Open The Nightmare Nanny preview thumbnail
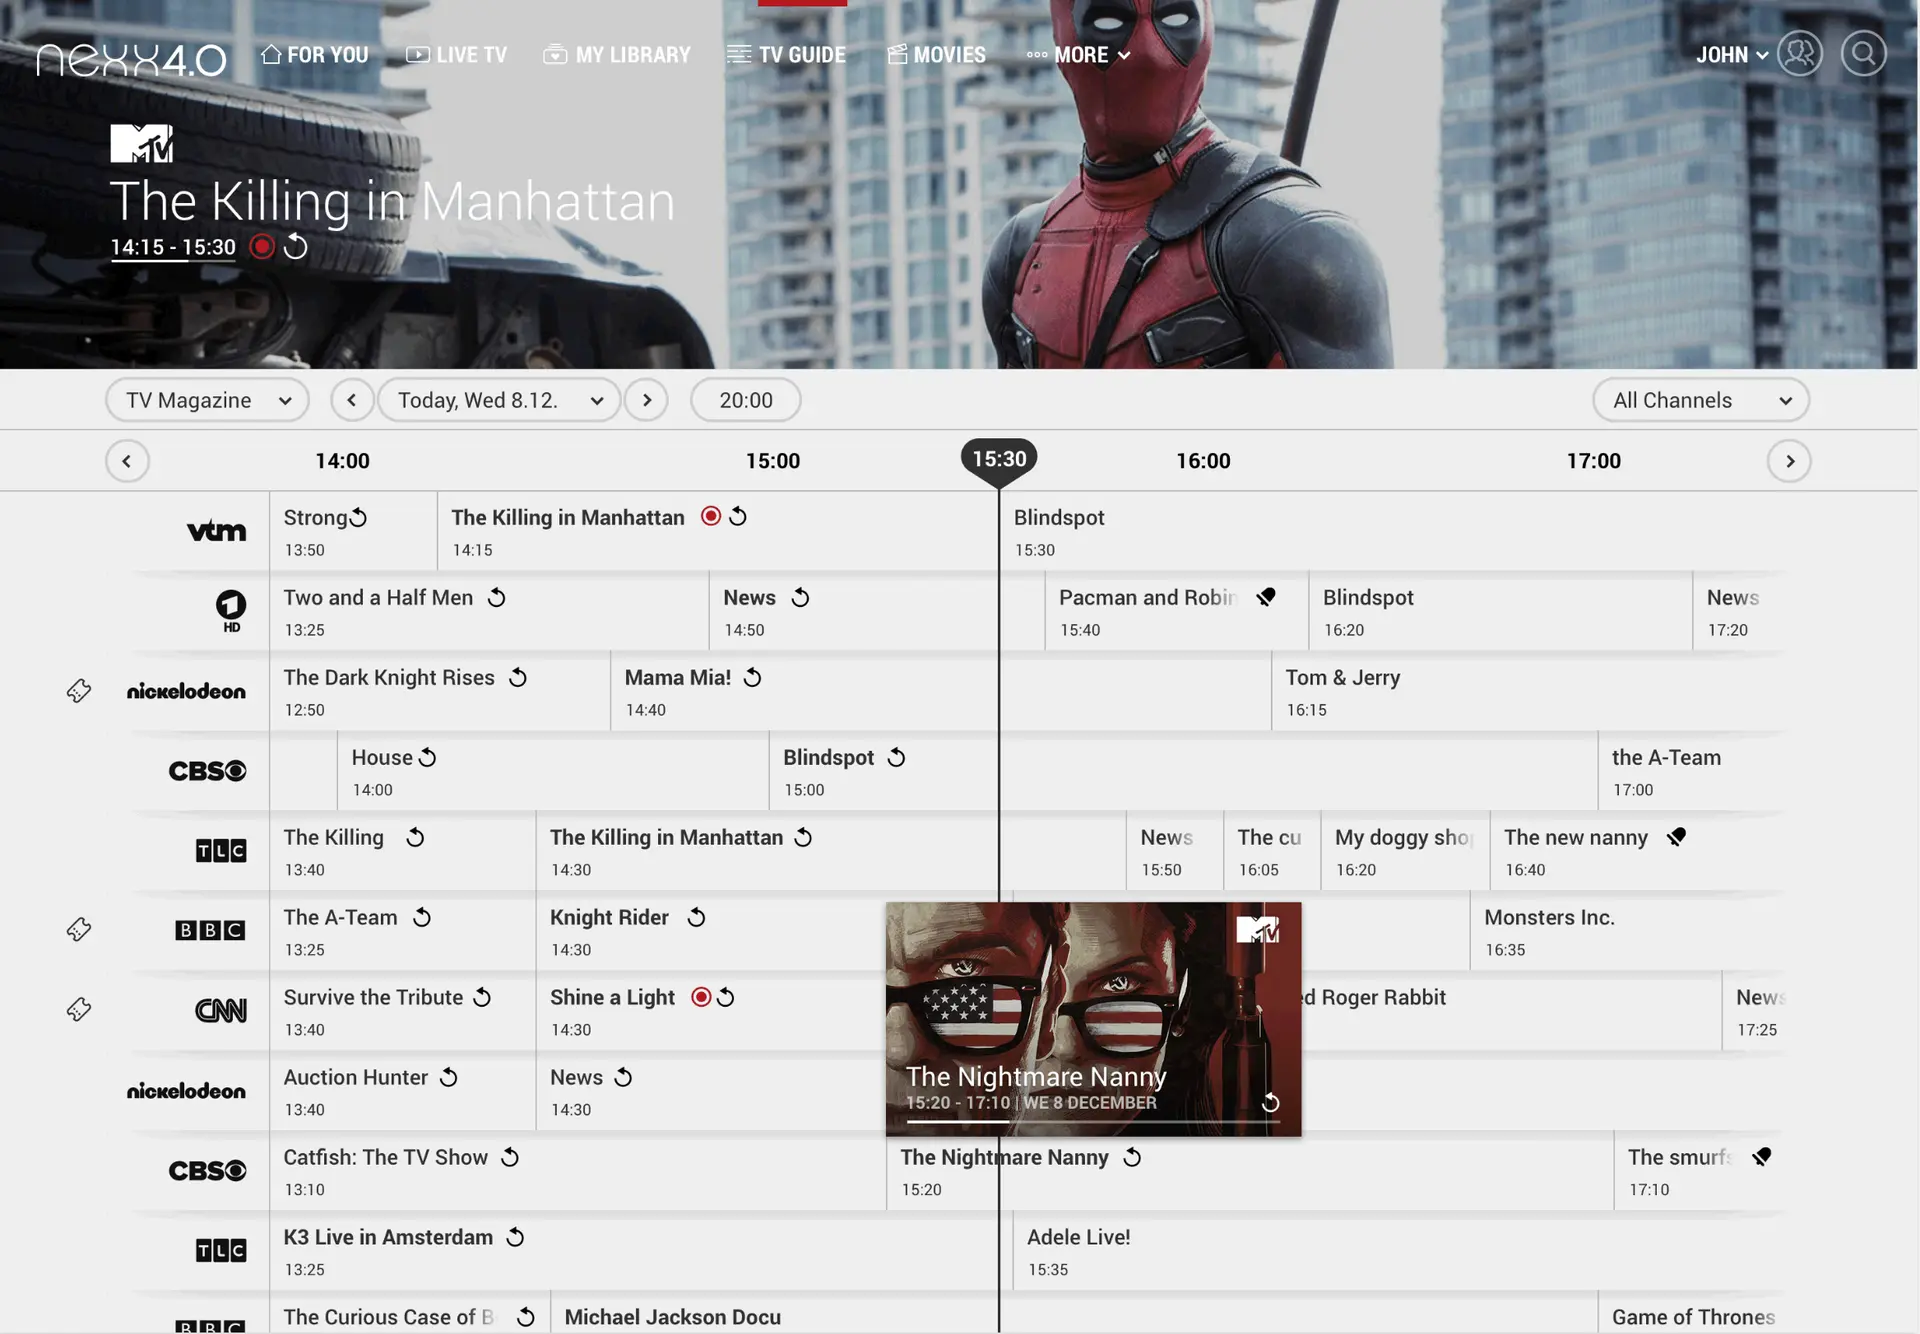Viewport: 1920px width, 1334px height. point(1094,1019)
